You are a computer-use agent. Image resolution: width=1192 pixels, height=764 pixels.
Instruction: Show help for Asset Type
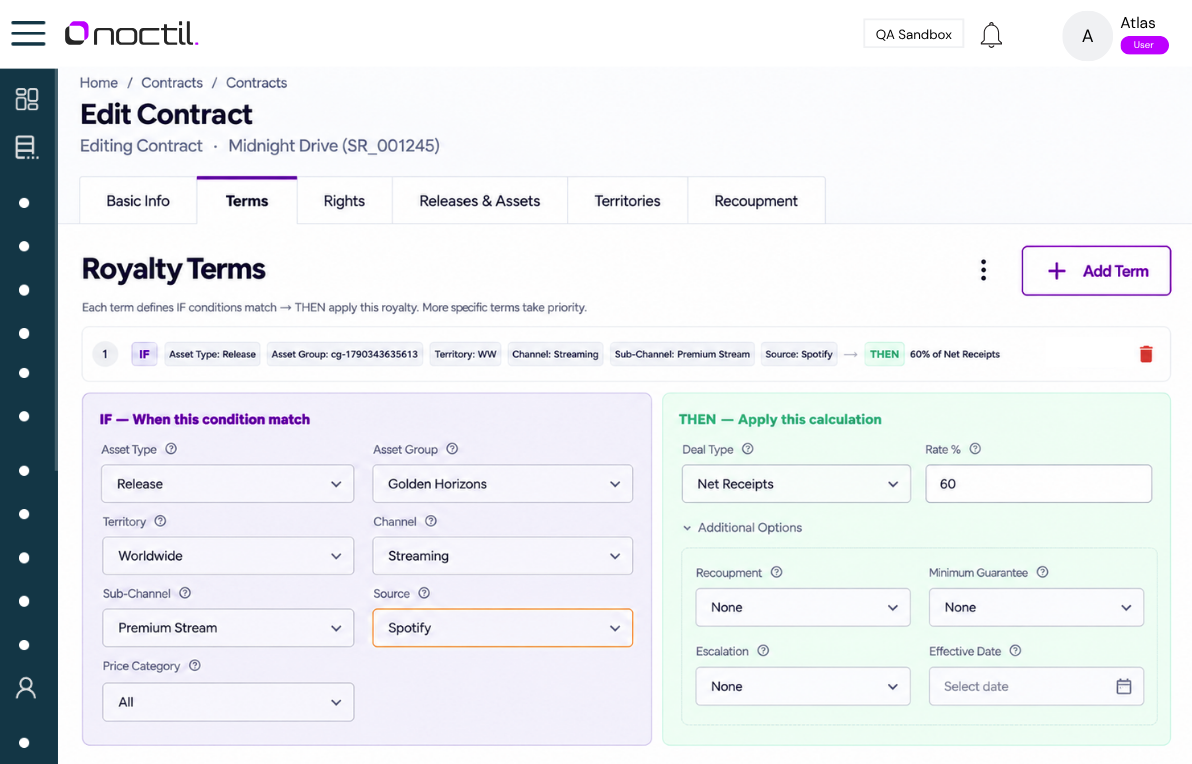[171, 449]
